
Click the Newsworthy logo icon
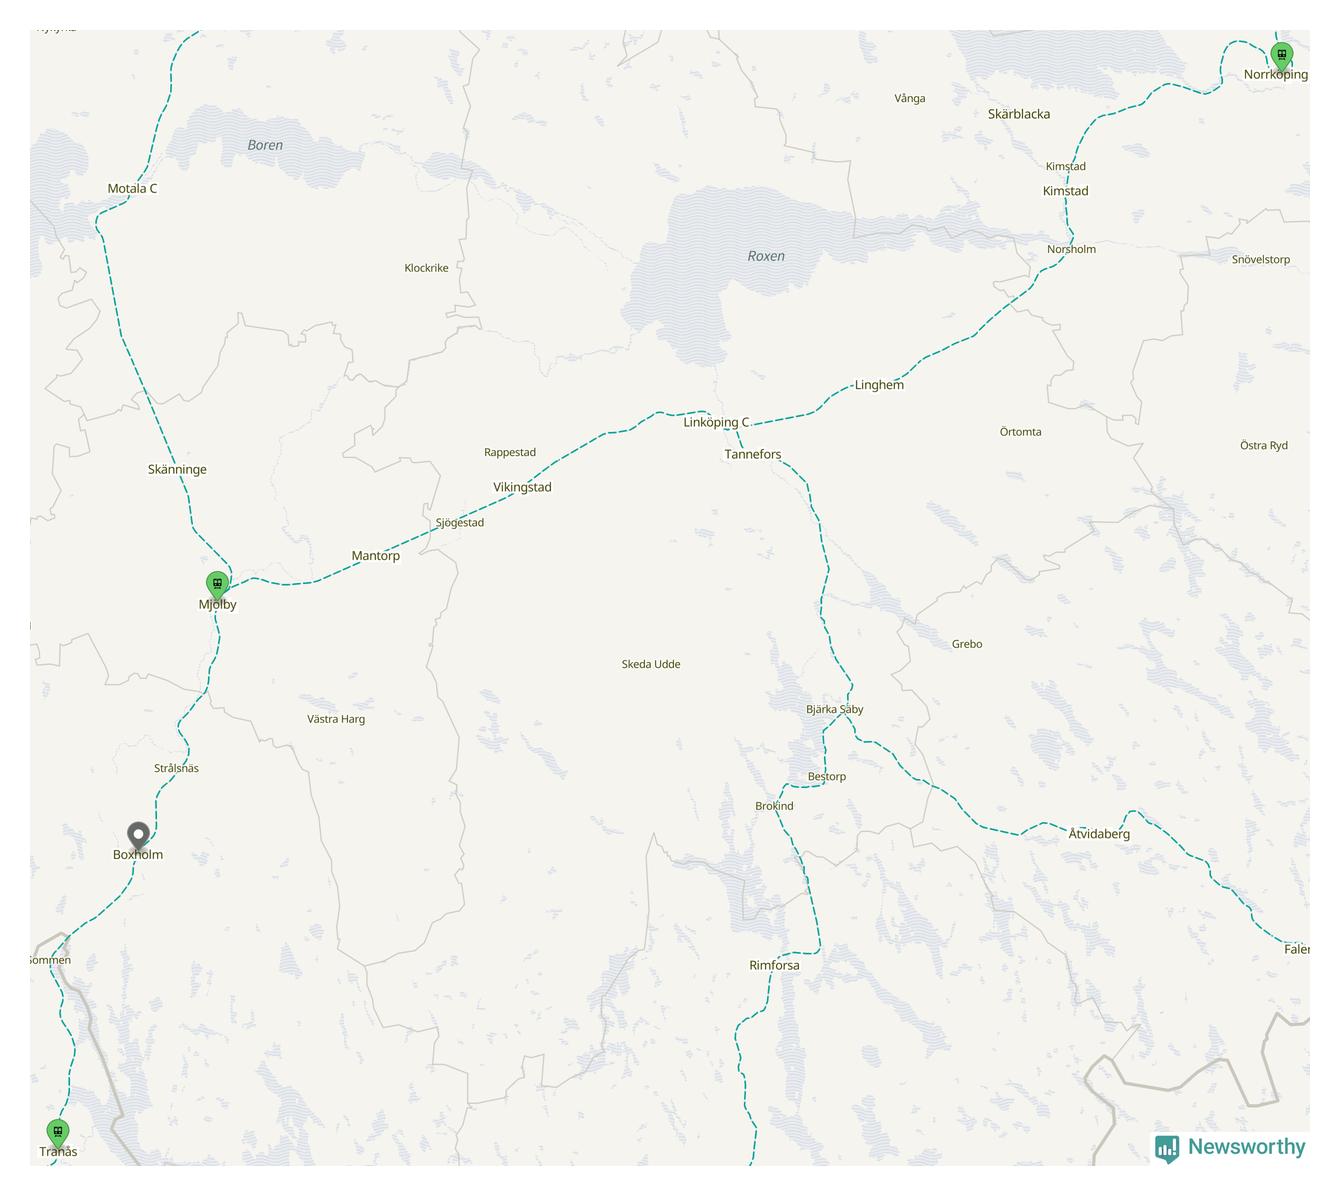[x=1167, y=1148]
